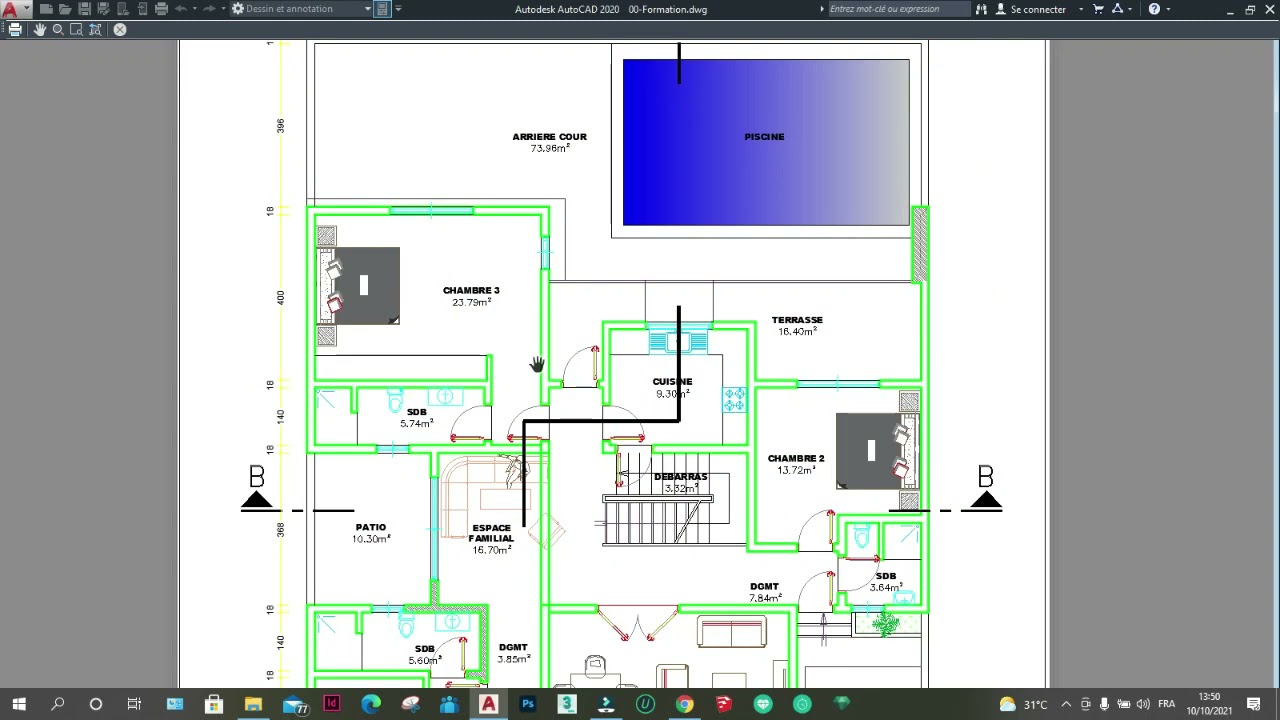This screenshot has height=720, width=1280.
Task: Open Task View on the taskbar
Action: [x=134, y=704]
